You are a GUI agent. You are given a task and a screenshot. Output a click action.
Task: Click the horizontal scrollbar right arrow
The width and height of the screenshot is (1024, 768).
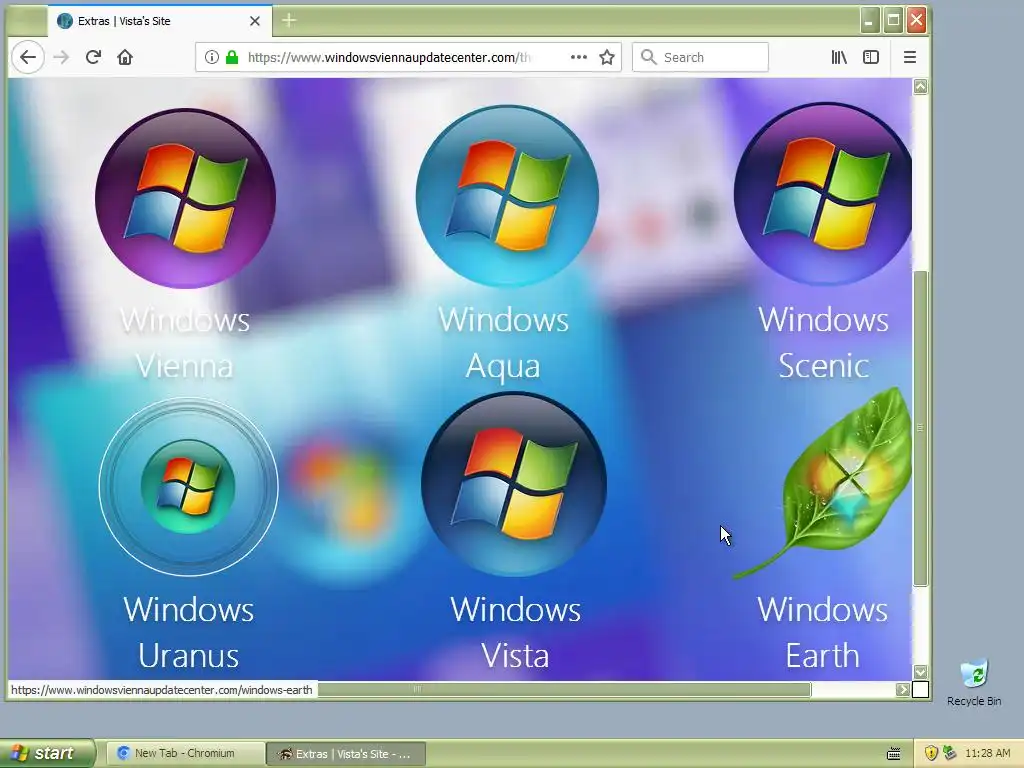point(903,690)
